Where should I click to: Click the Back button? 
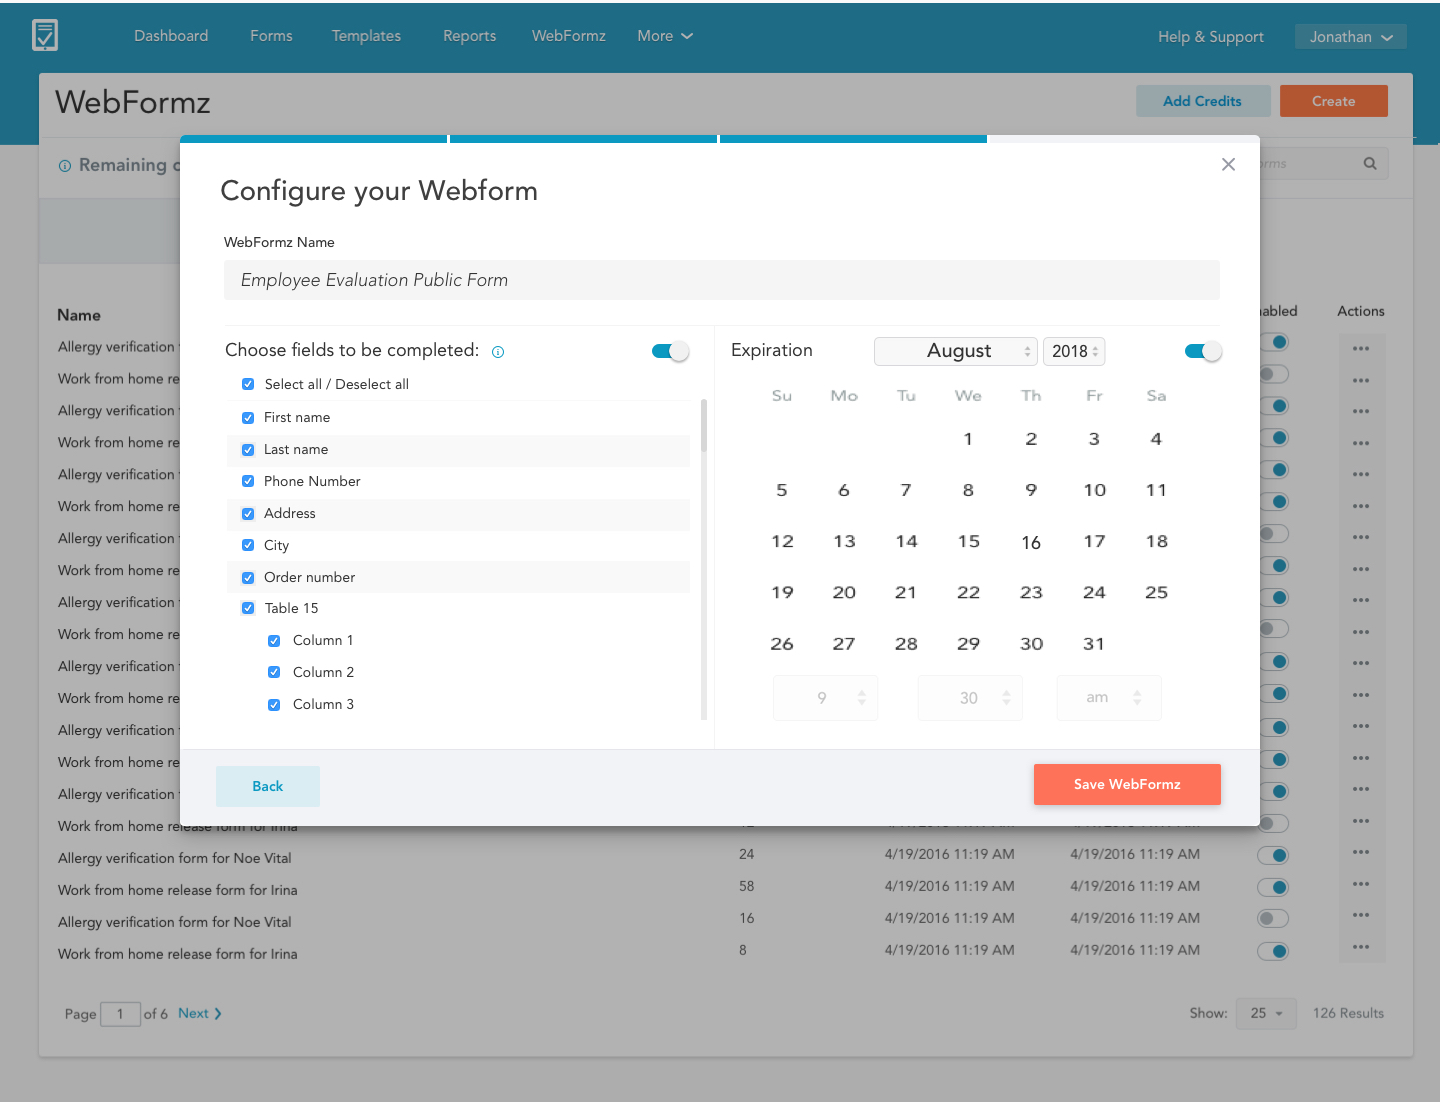[267, 786]
